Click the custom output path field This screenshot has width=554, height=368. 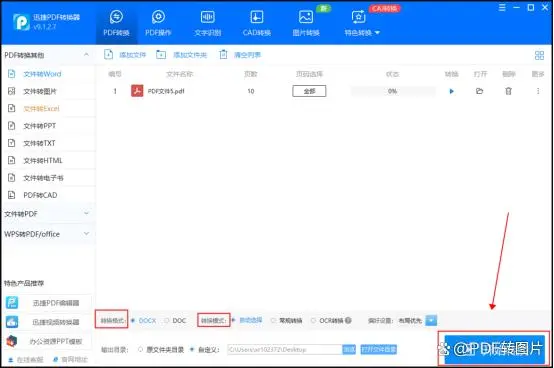pyautogui.click(x=285, y=350)
